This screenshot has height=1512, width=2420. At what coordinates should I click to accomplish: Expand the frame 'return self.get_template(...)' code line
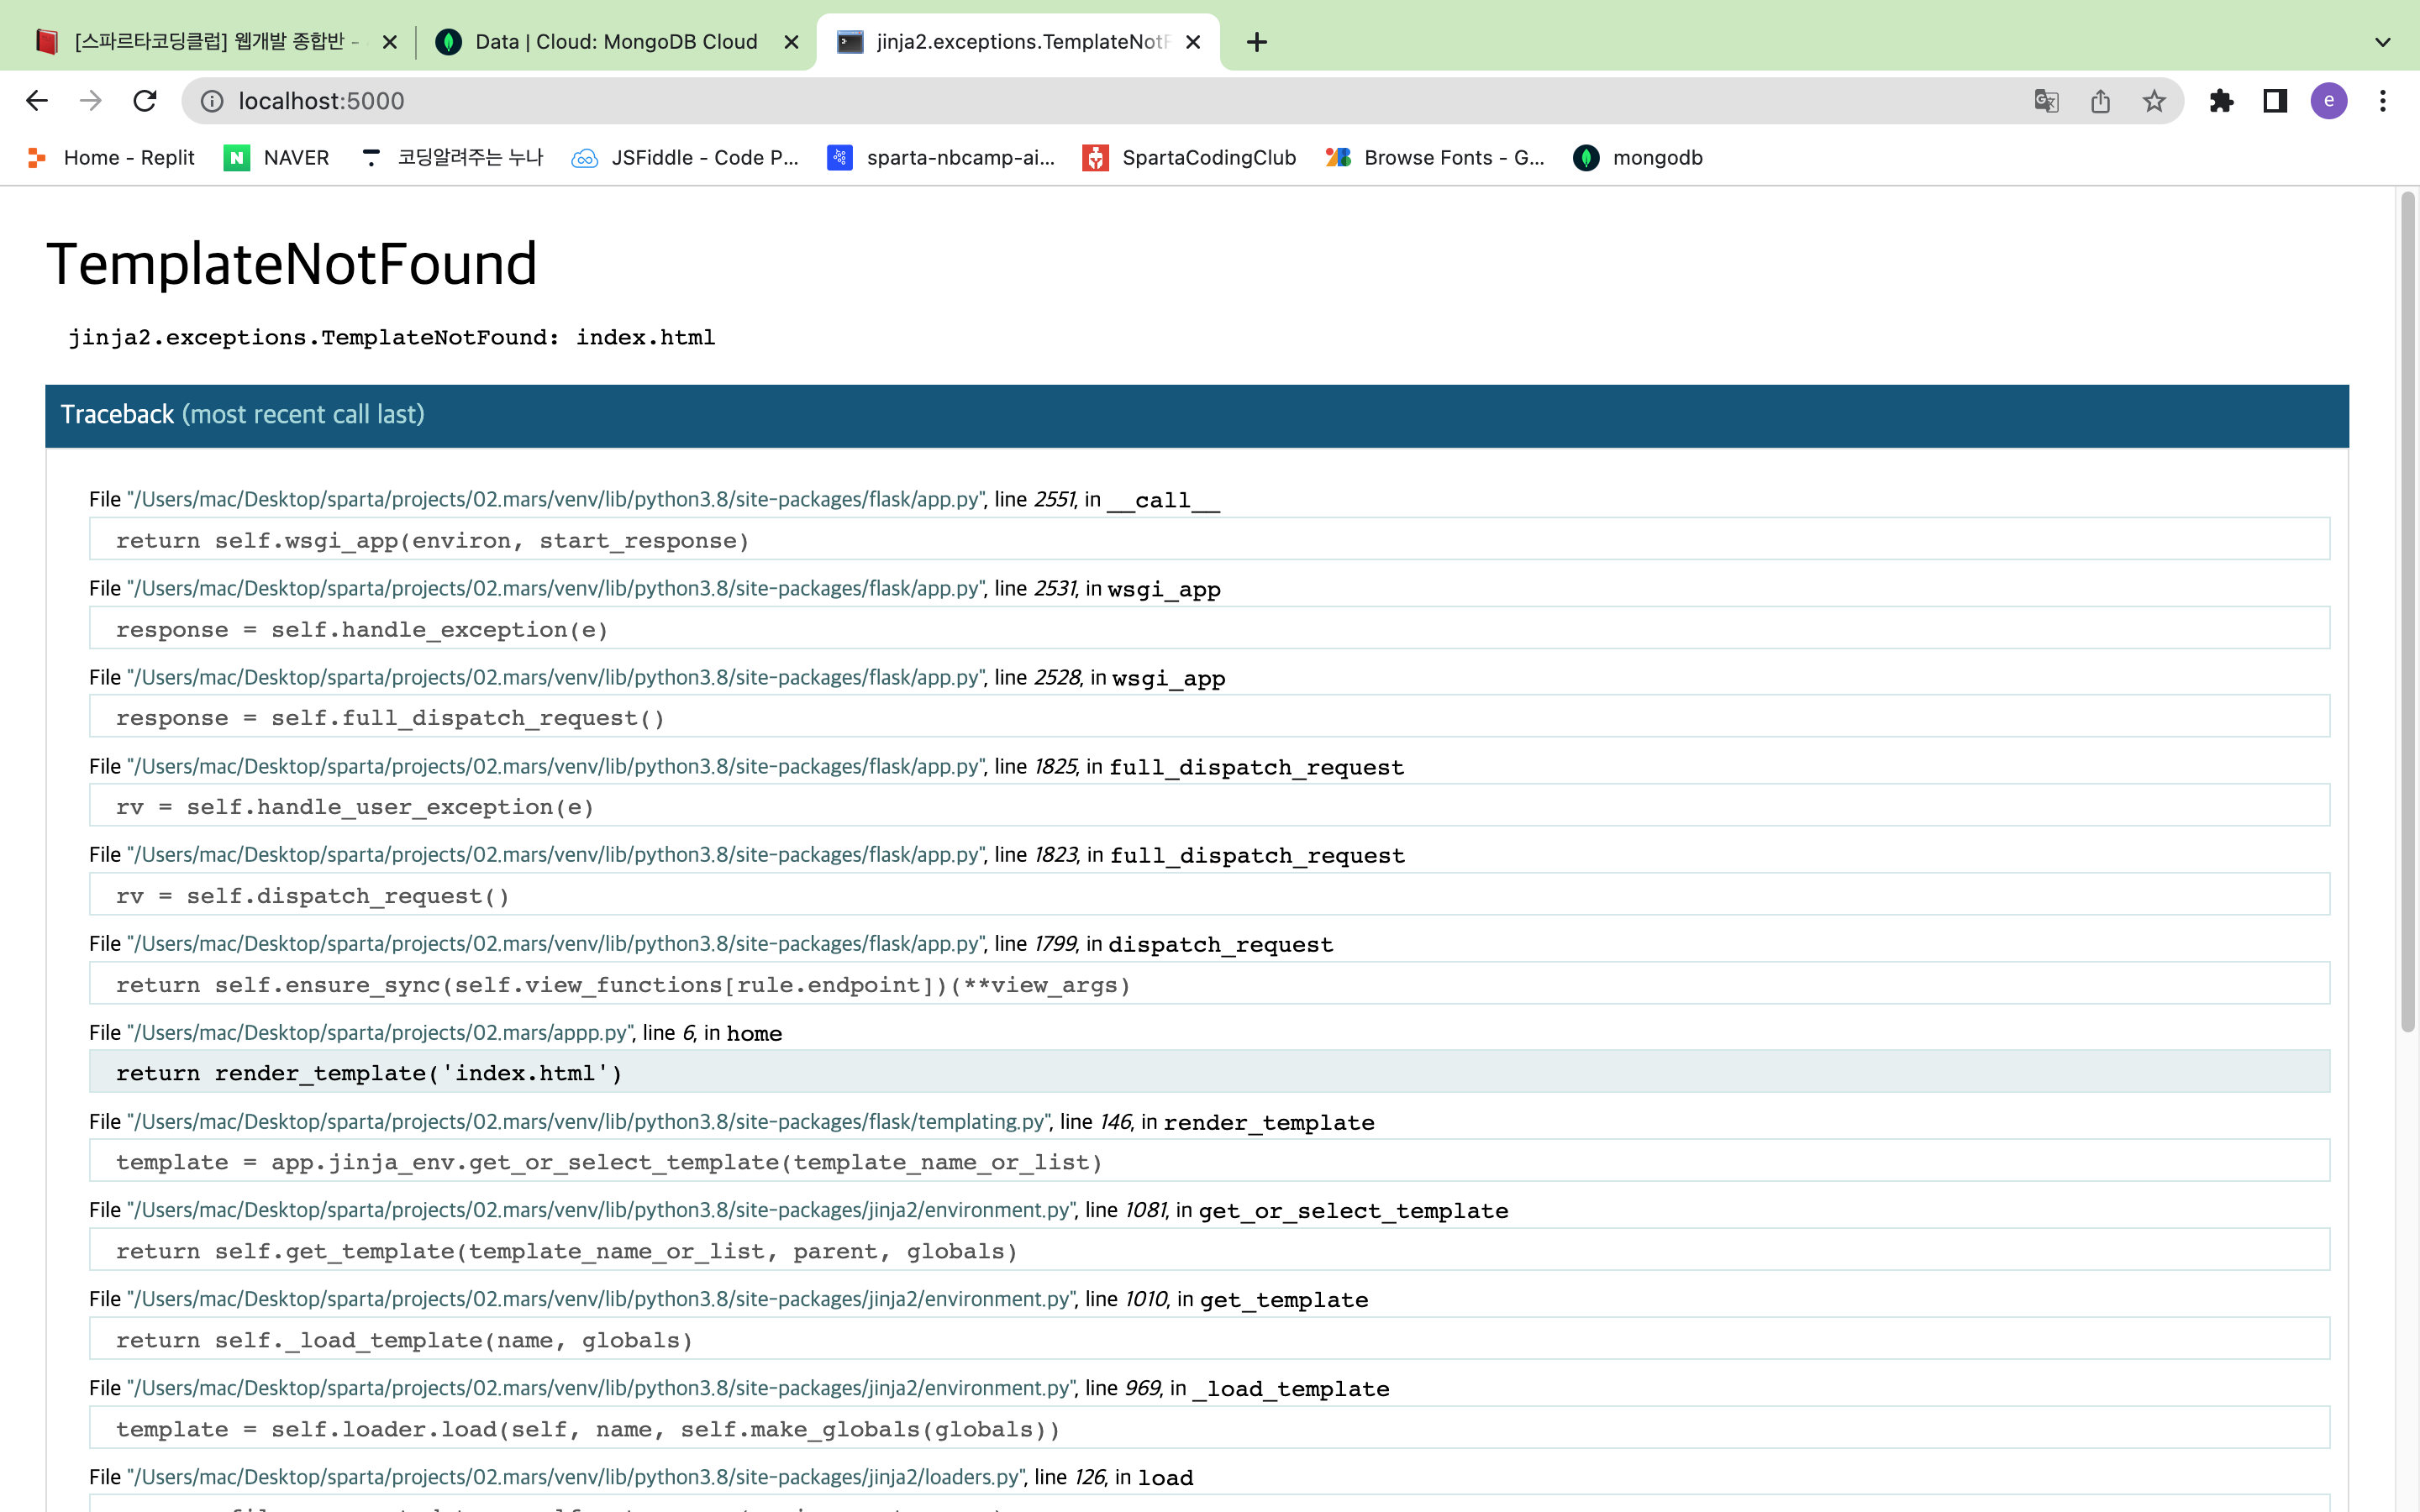tap(1209, 1251)
